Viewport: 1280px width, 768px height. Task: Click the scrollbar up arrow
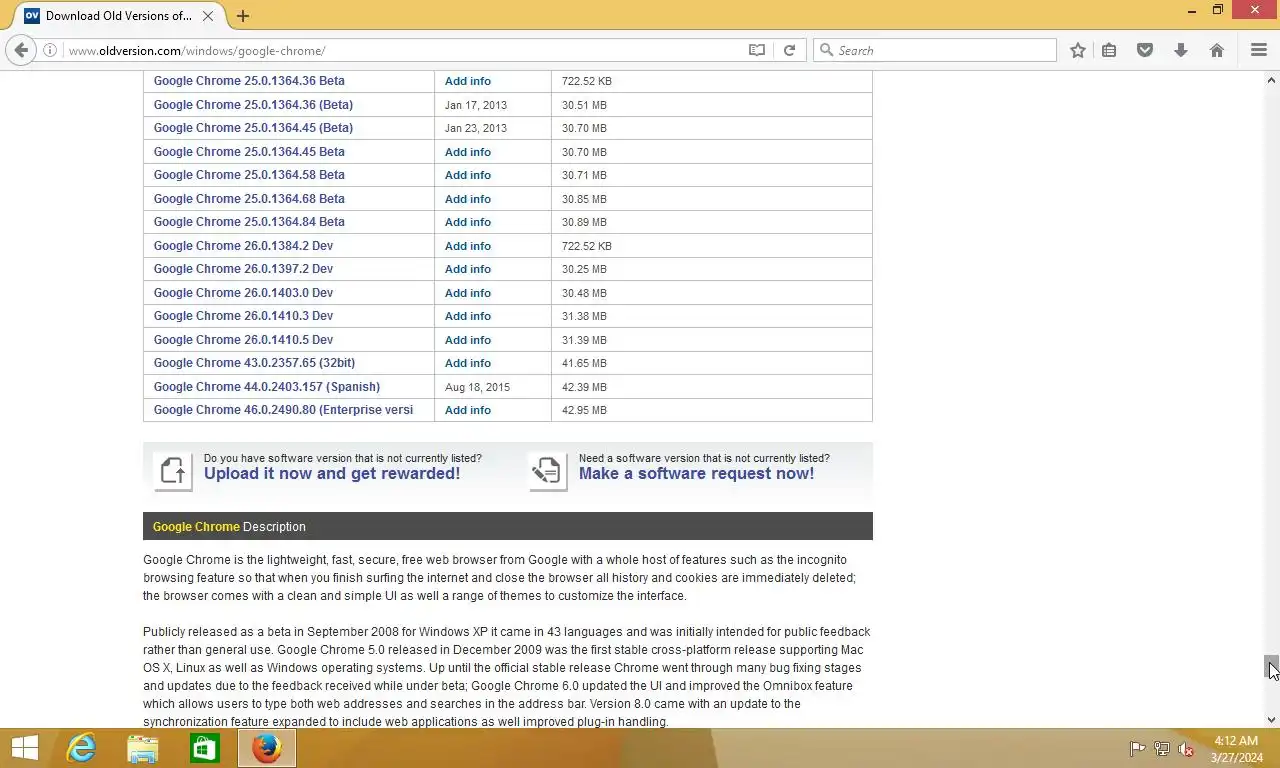[1271, 80]
